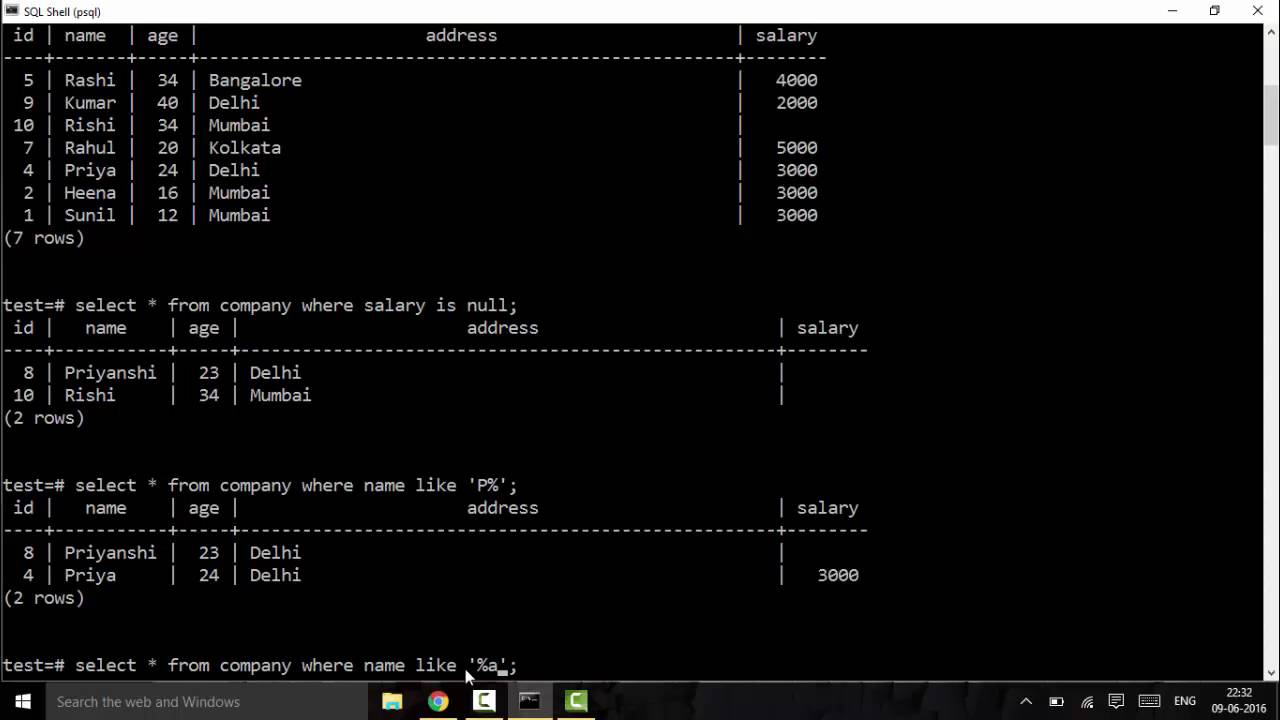The image size is (1280, 720).
Task: Click the Kolkata address cell
Action: 244,148
